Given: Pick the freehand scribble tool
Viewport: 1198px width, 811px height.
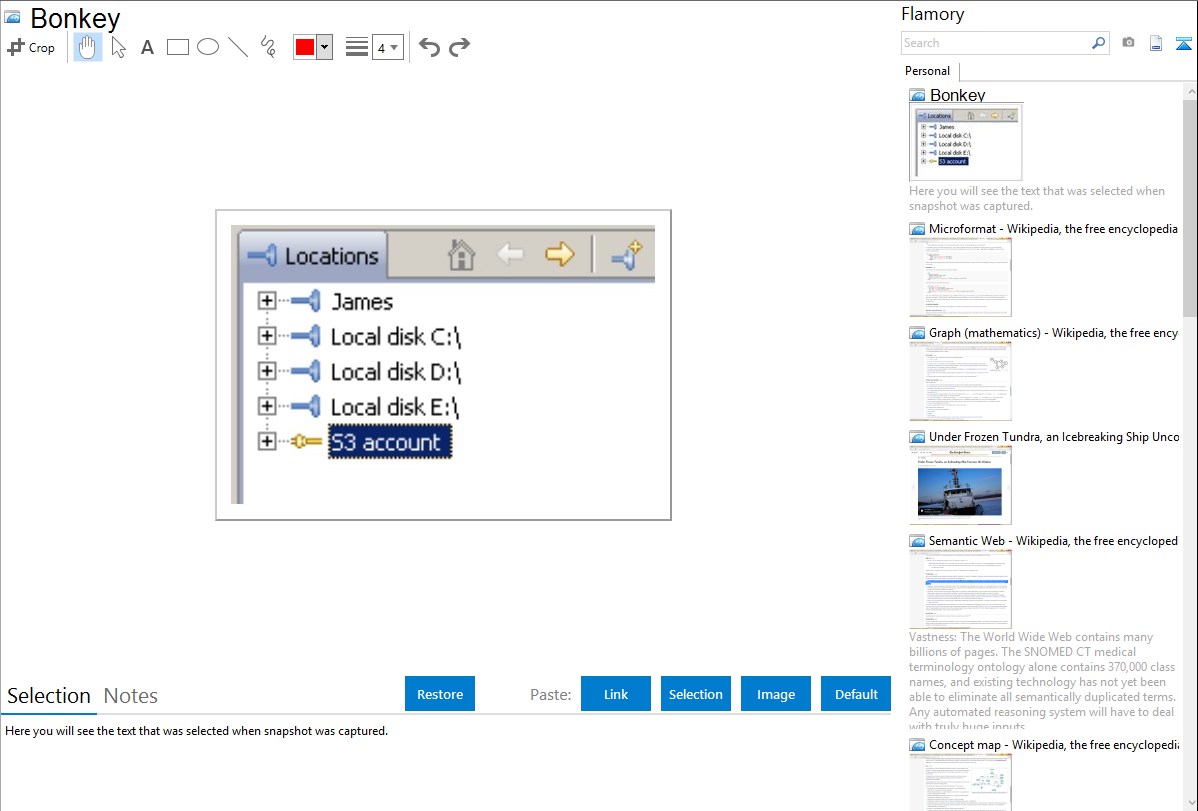Looking at the screenshot, I should point(268,47).
